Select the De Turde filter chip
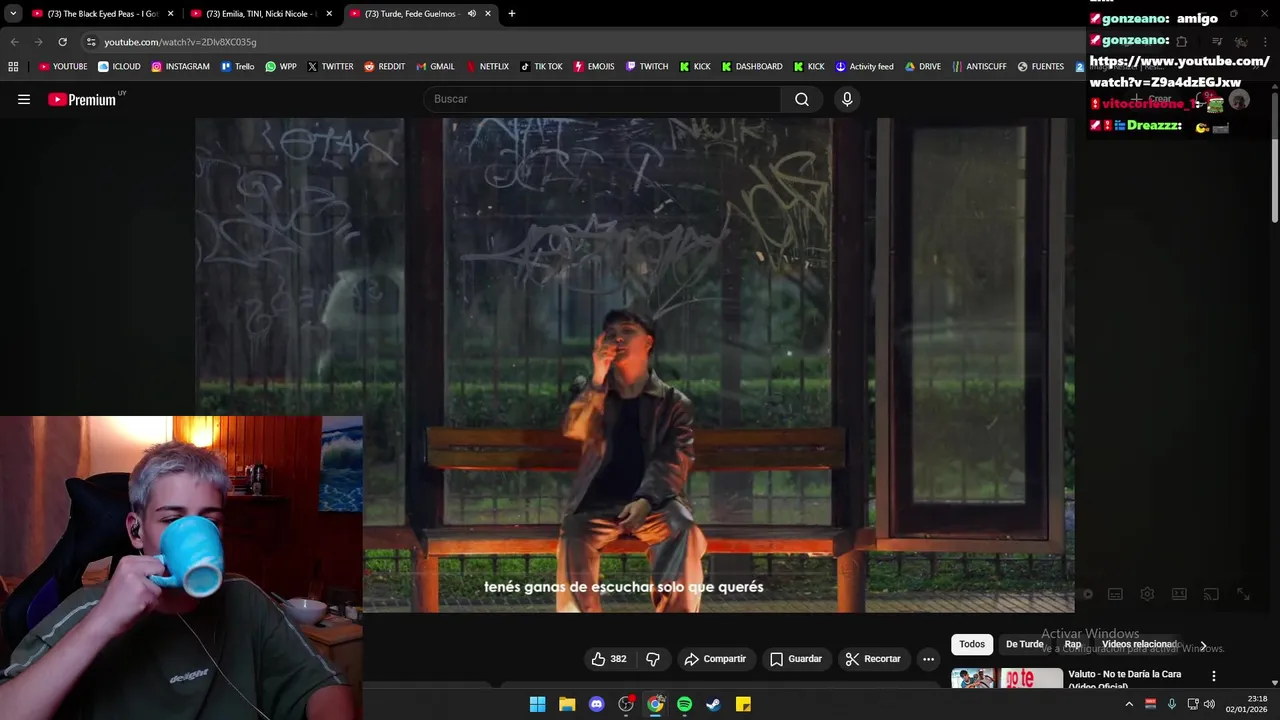The width and height of the screenshot is (1280, 720). tap(1024, 645)
